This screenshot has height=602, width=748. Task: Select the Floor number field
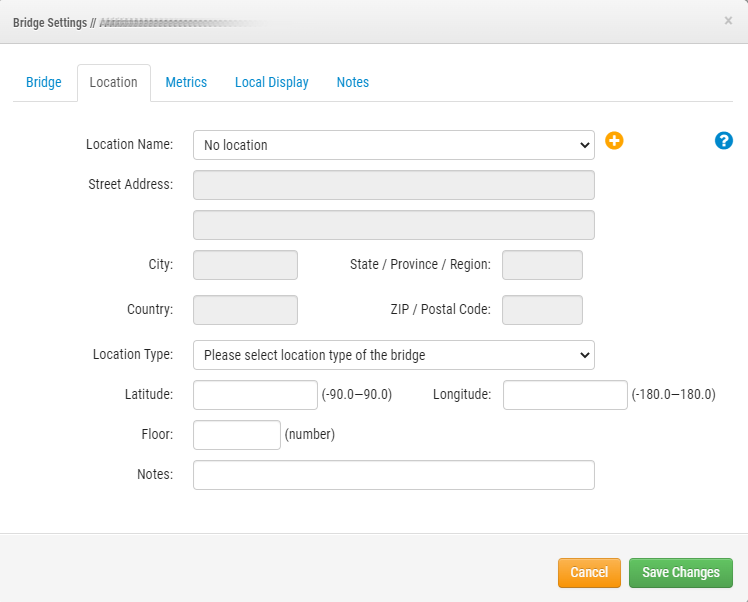coord(236,435)
